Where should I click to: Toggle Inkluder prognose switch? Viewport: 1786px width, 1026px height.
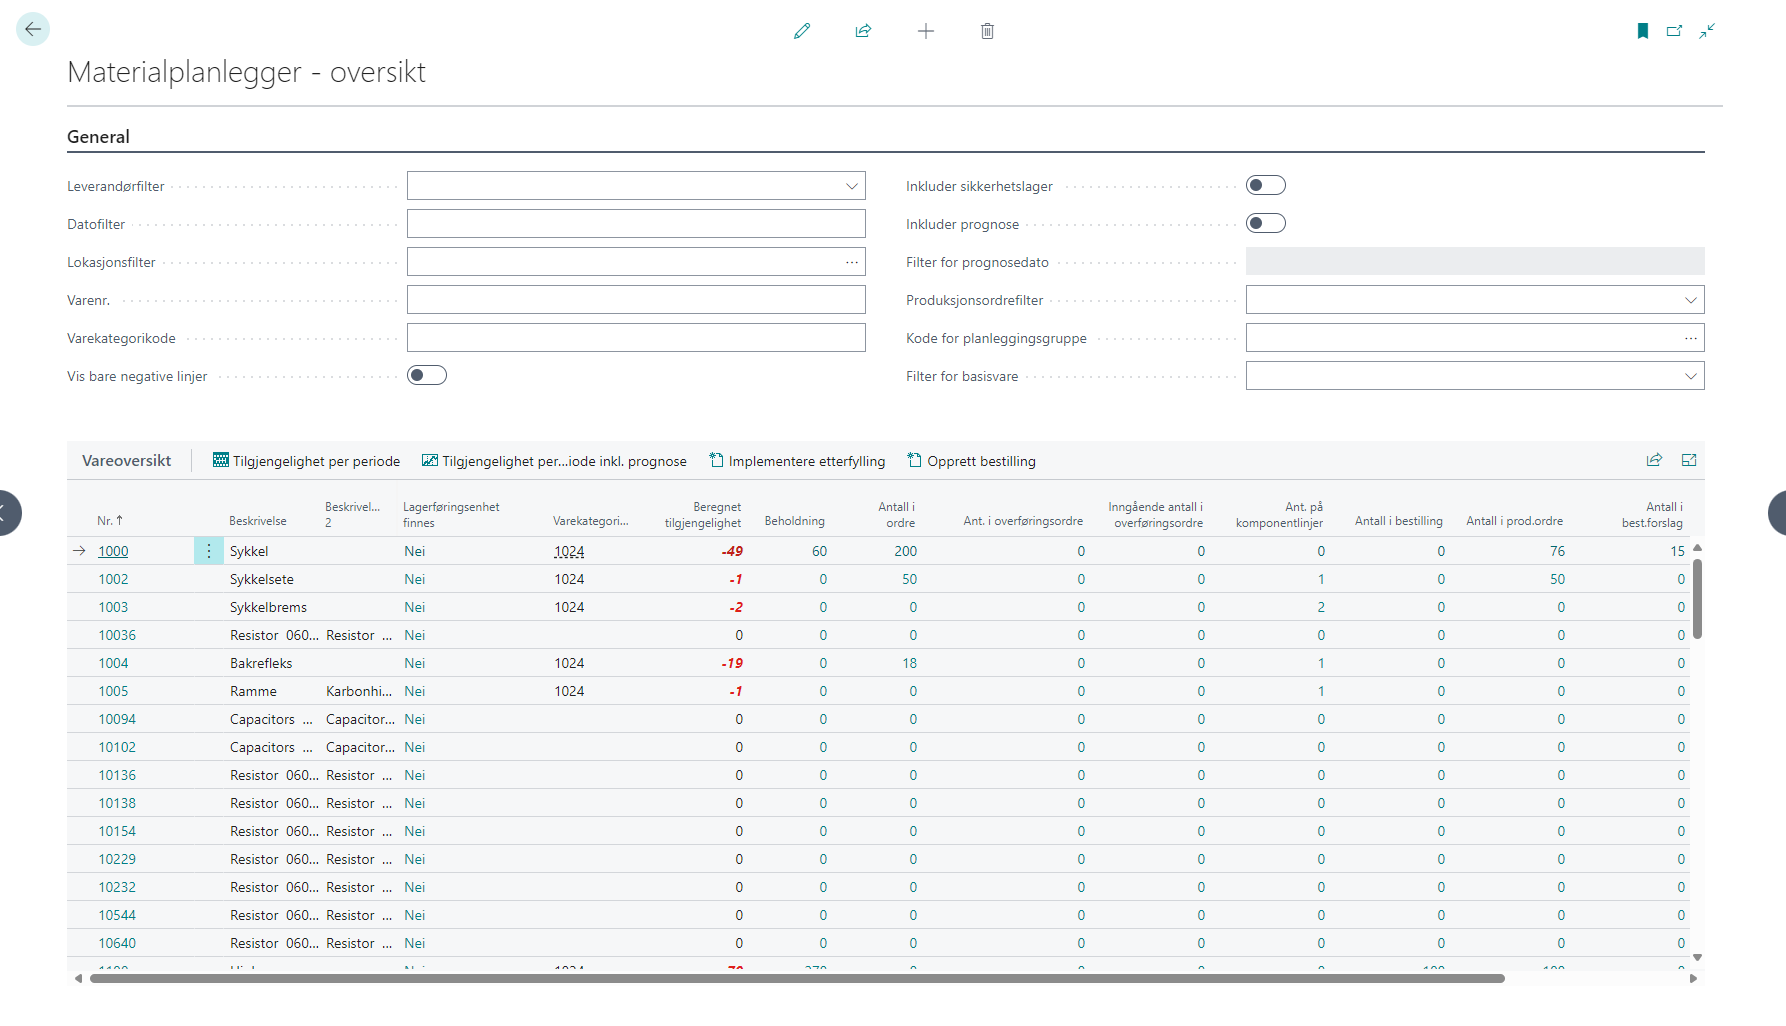coord(1265,224)
